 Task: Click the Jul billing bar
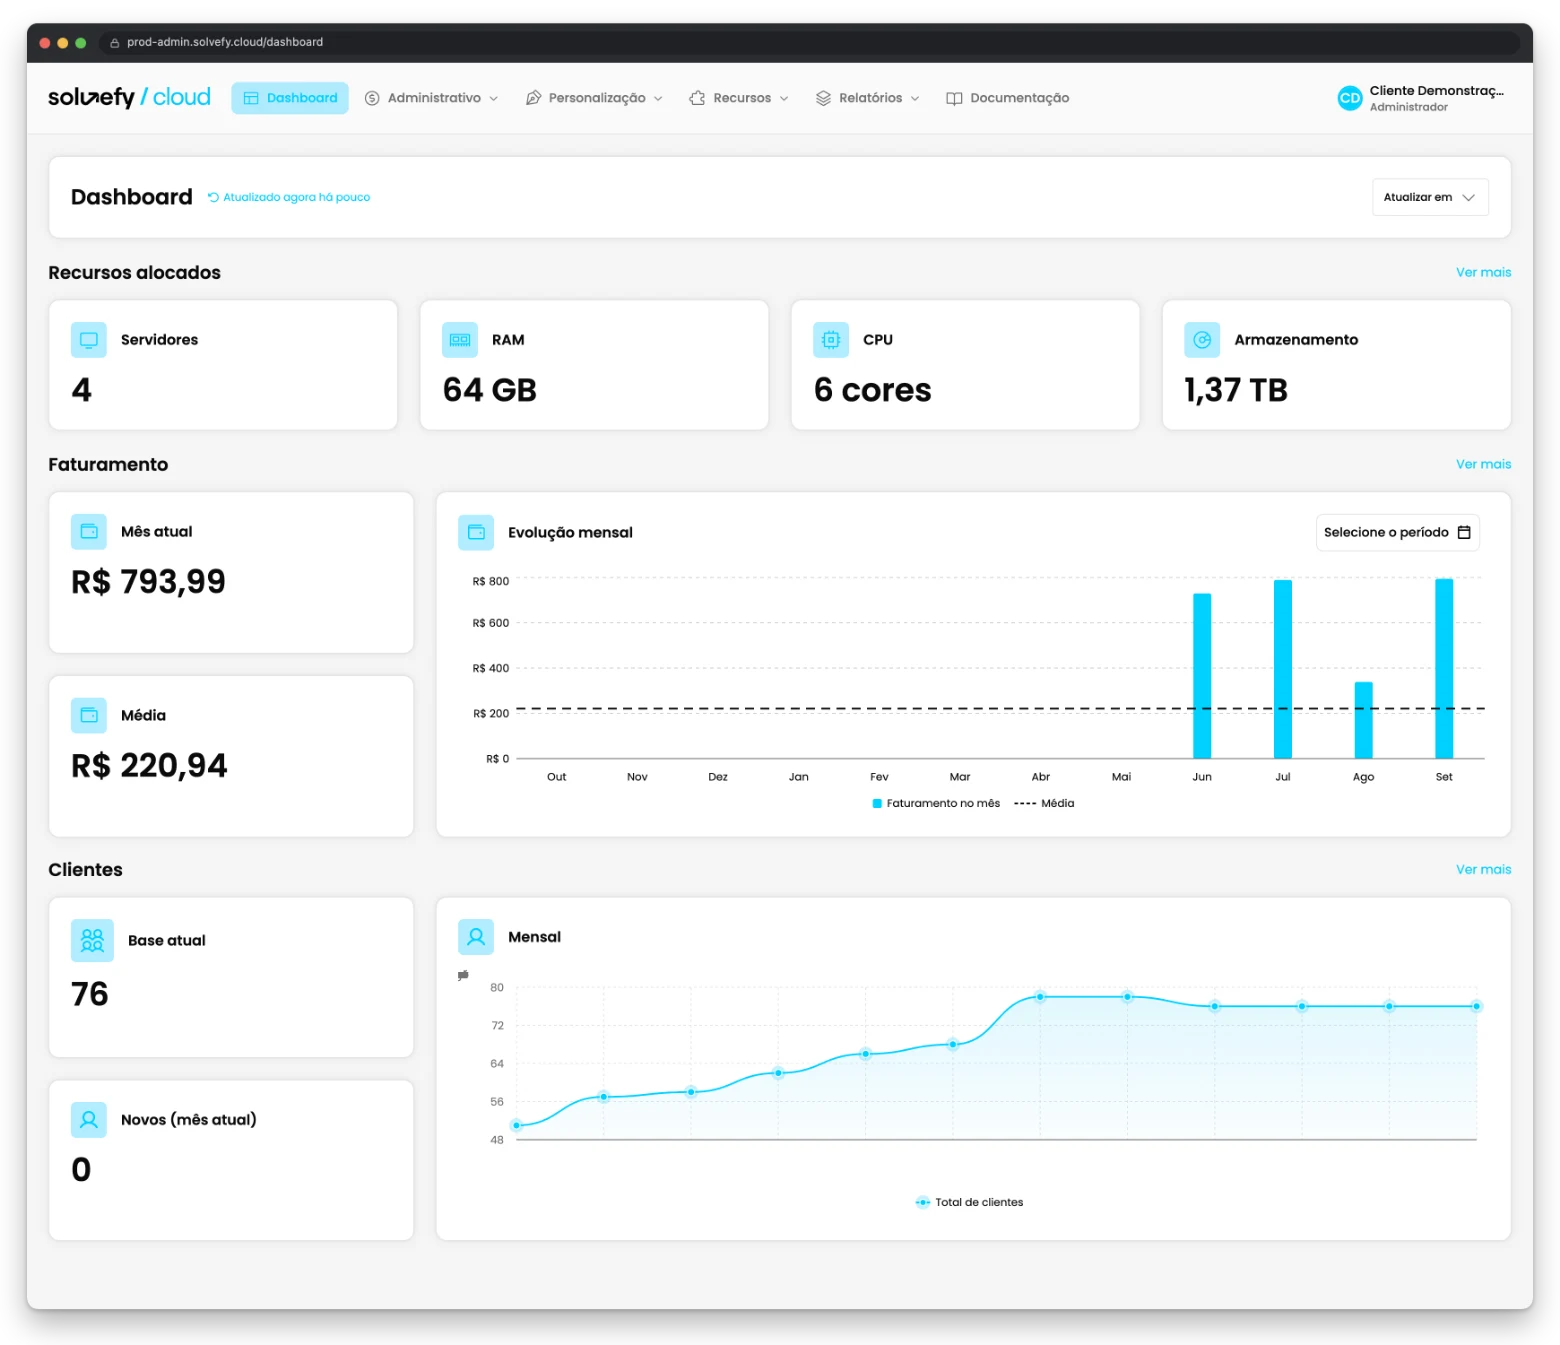click(1283, 669)
